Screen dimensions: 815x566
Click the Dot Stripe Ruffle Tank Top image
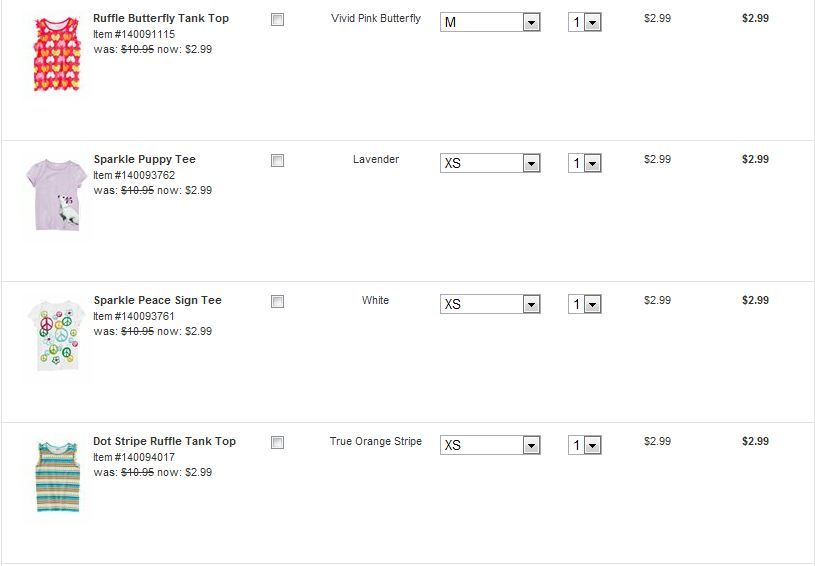click(x=54, y=476)
